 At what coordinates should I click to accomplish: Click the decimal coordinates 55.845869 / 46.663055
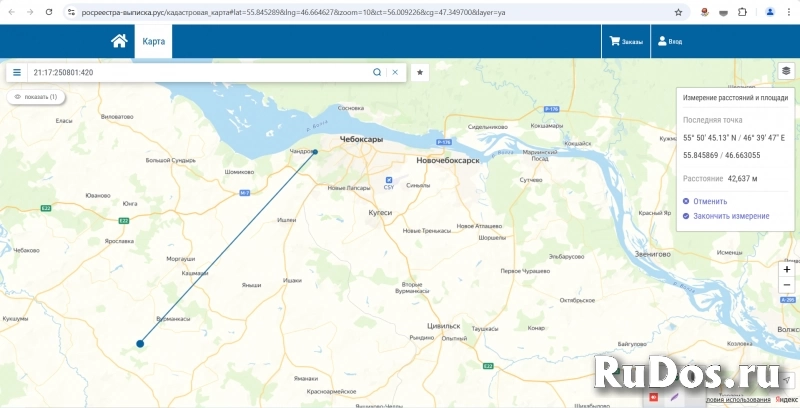pos(721,155)
